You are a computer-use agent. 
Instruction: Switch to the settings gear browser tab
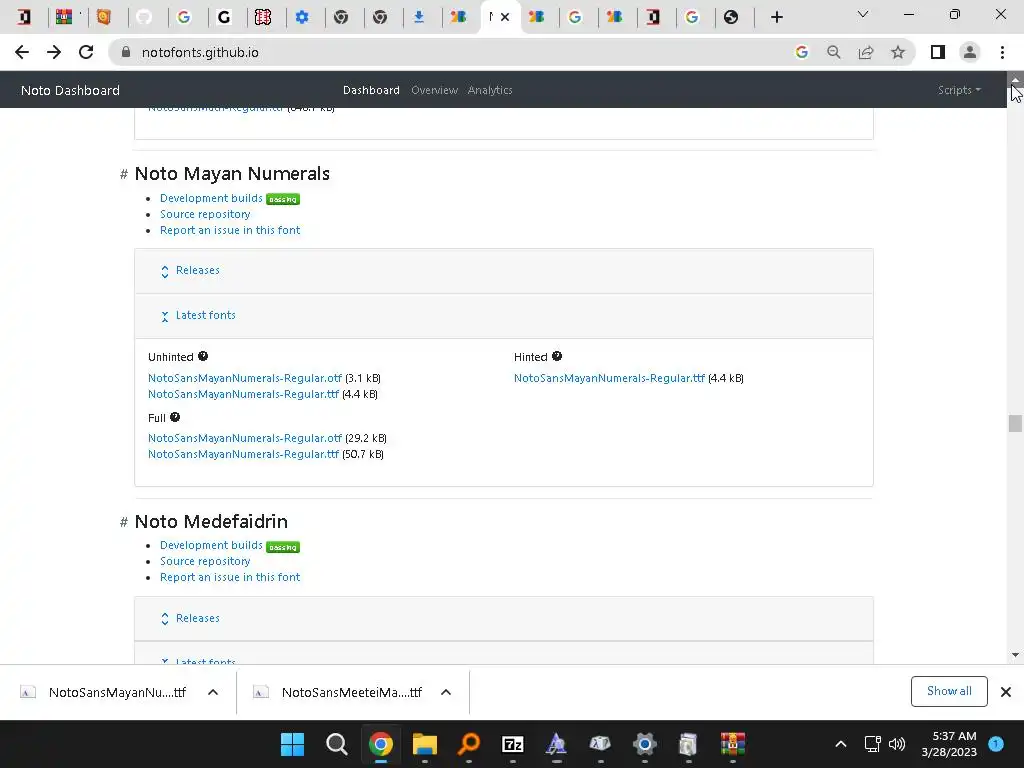click(x=302, y=17)
